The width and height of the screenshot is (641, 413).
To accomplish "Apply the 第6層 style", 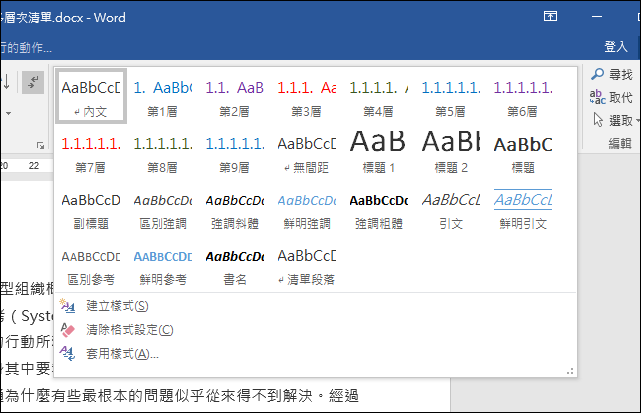I will (522, 97).
